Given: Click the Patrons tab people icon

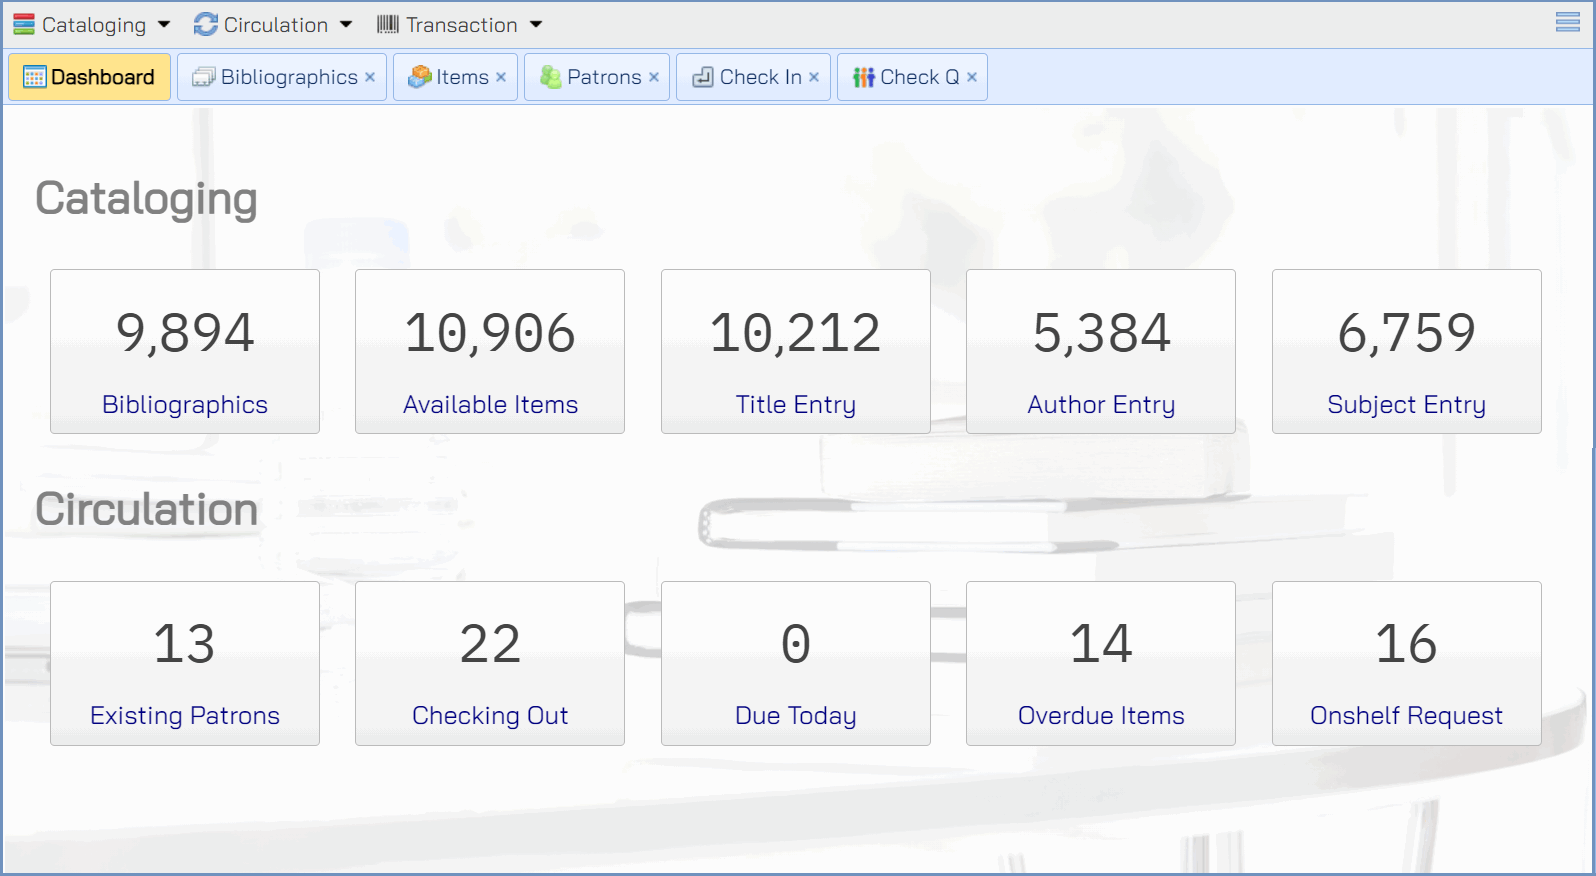Looking at the screenshot, I should tap(550, 77).
